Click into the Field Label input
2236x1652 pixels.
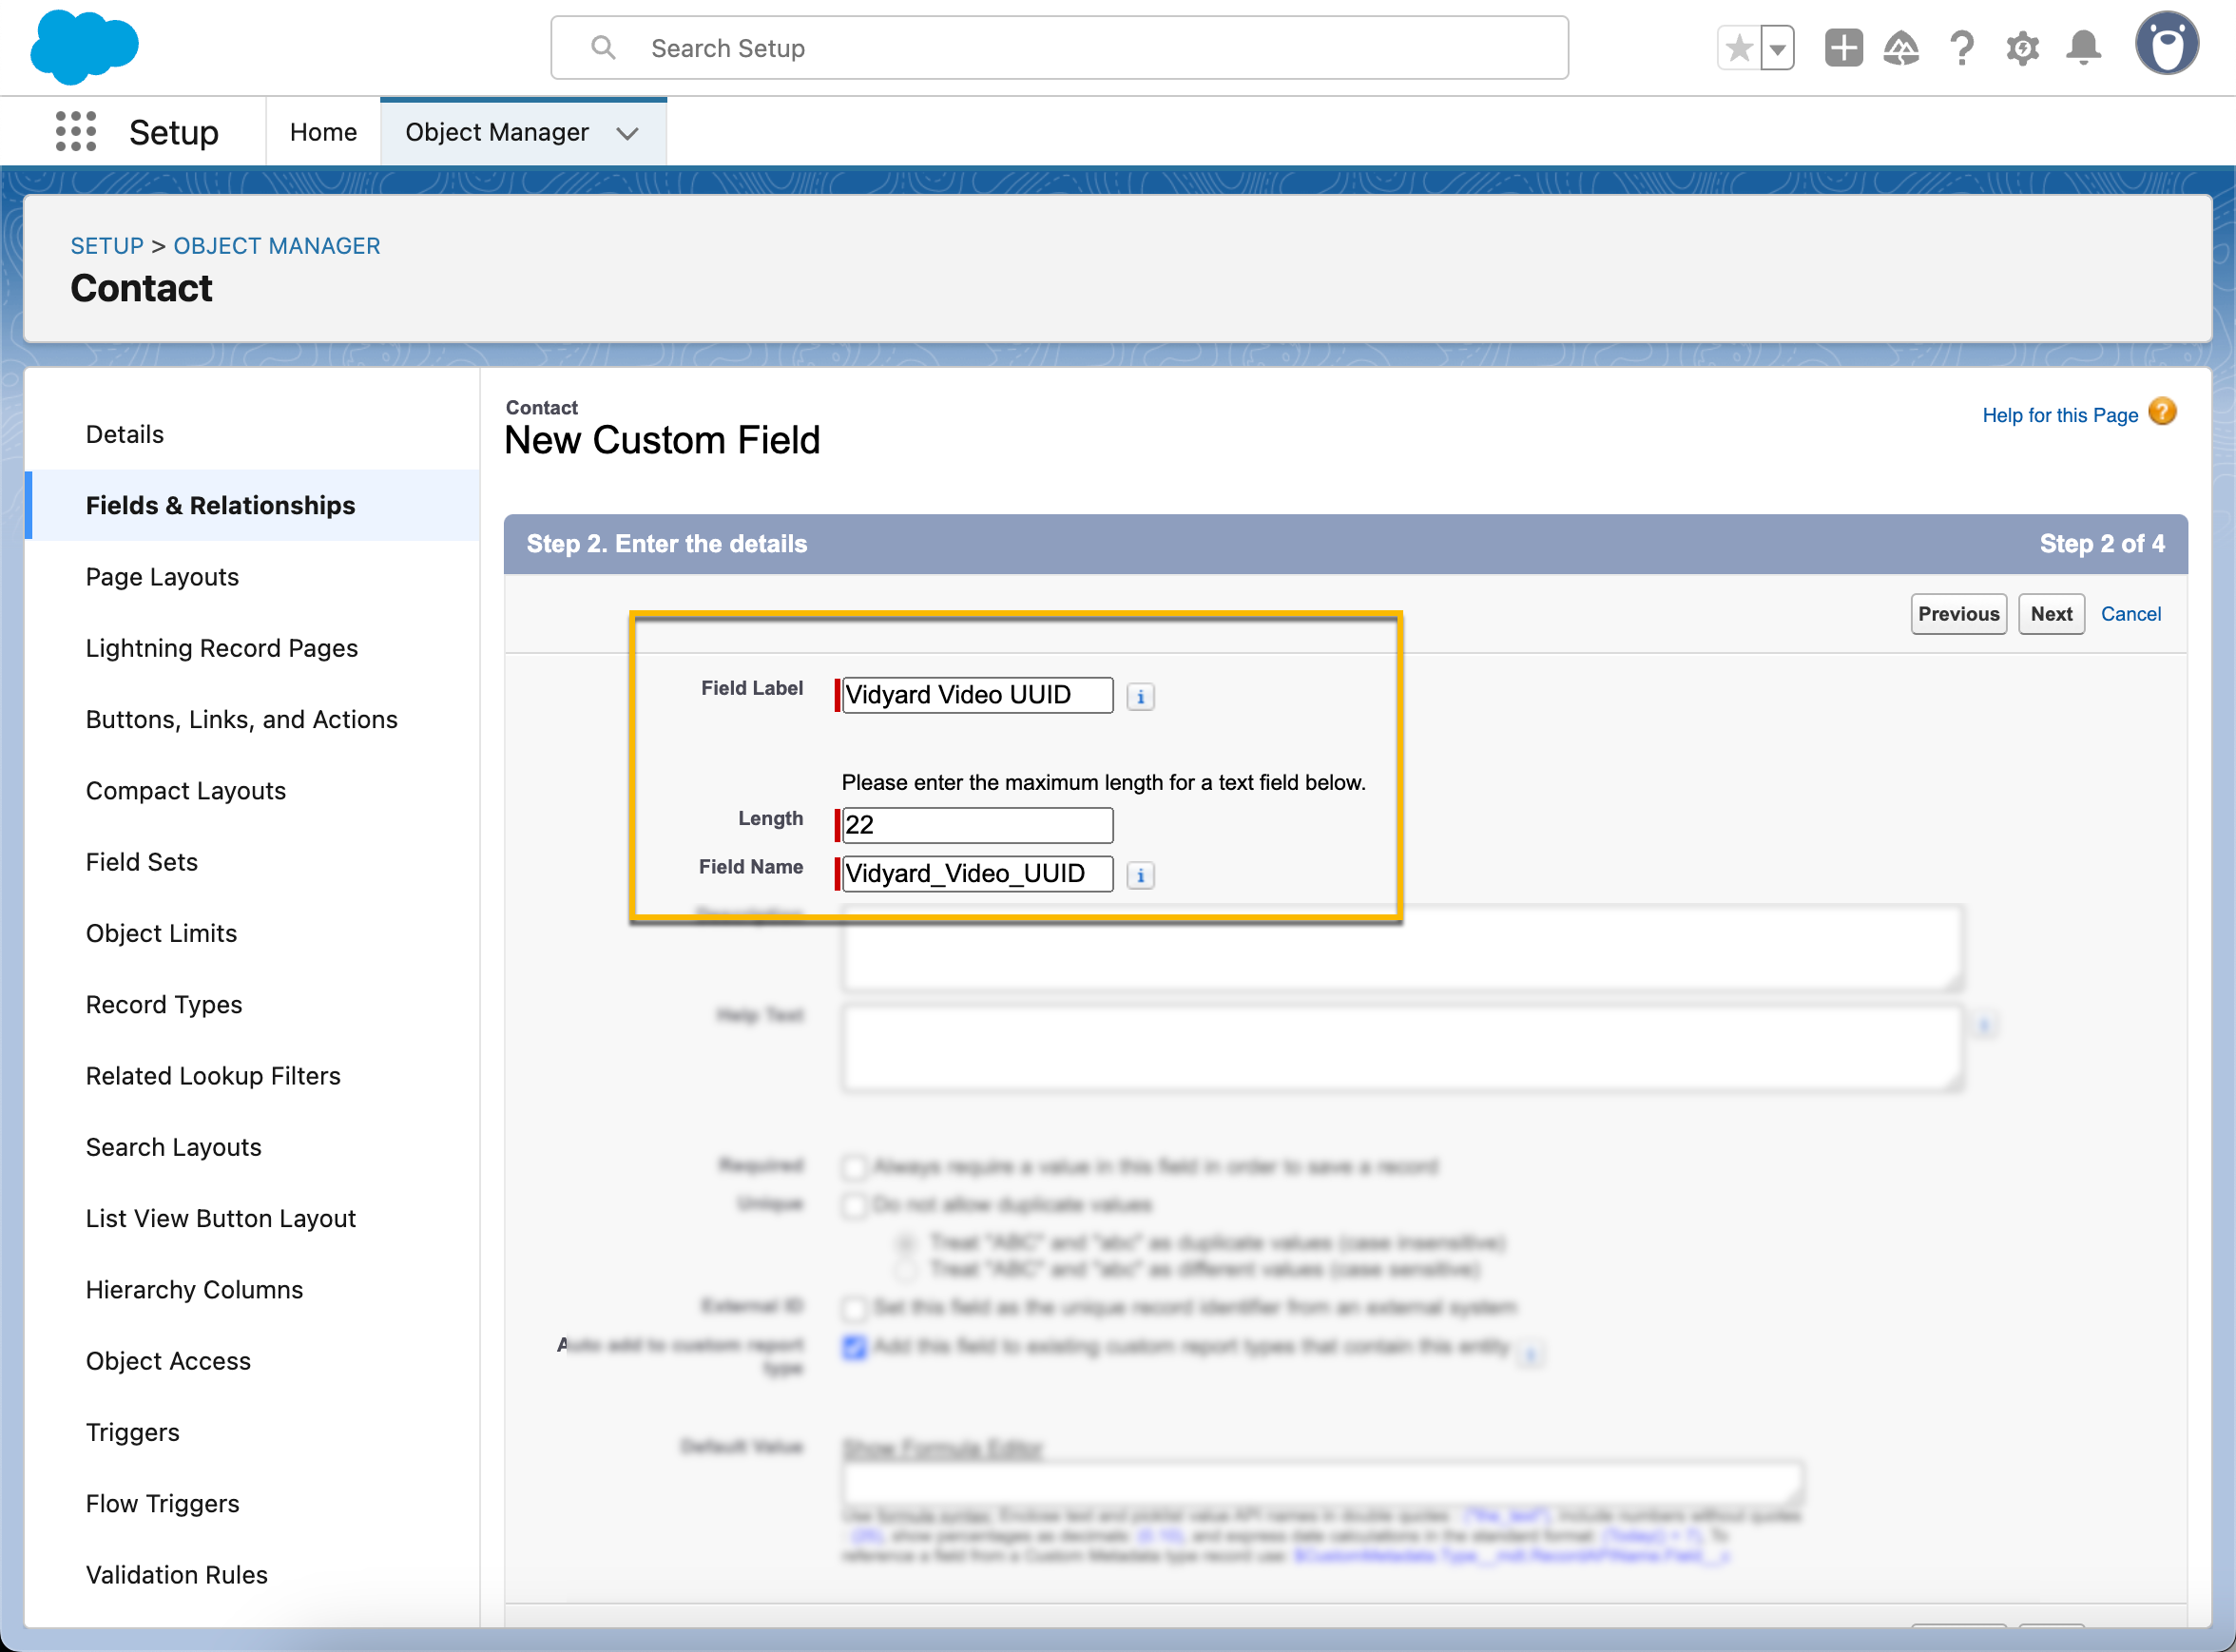tap(977, 695)
